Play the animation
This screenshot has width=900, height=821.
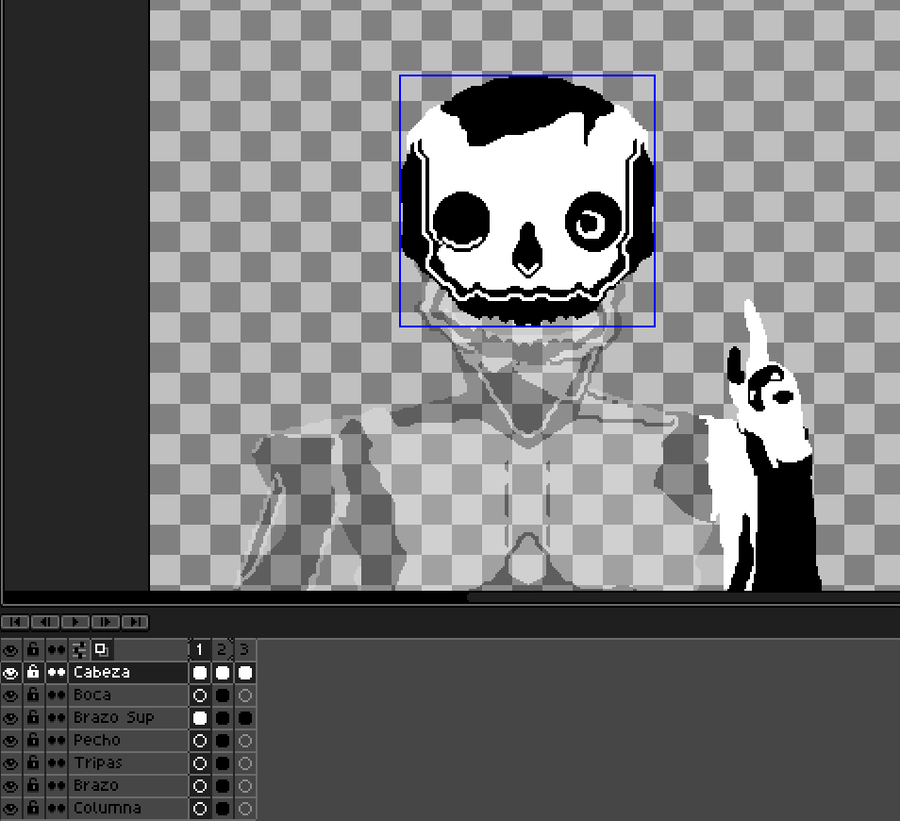tap(75, 622)
